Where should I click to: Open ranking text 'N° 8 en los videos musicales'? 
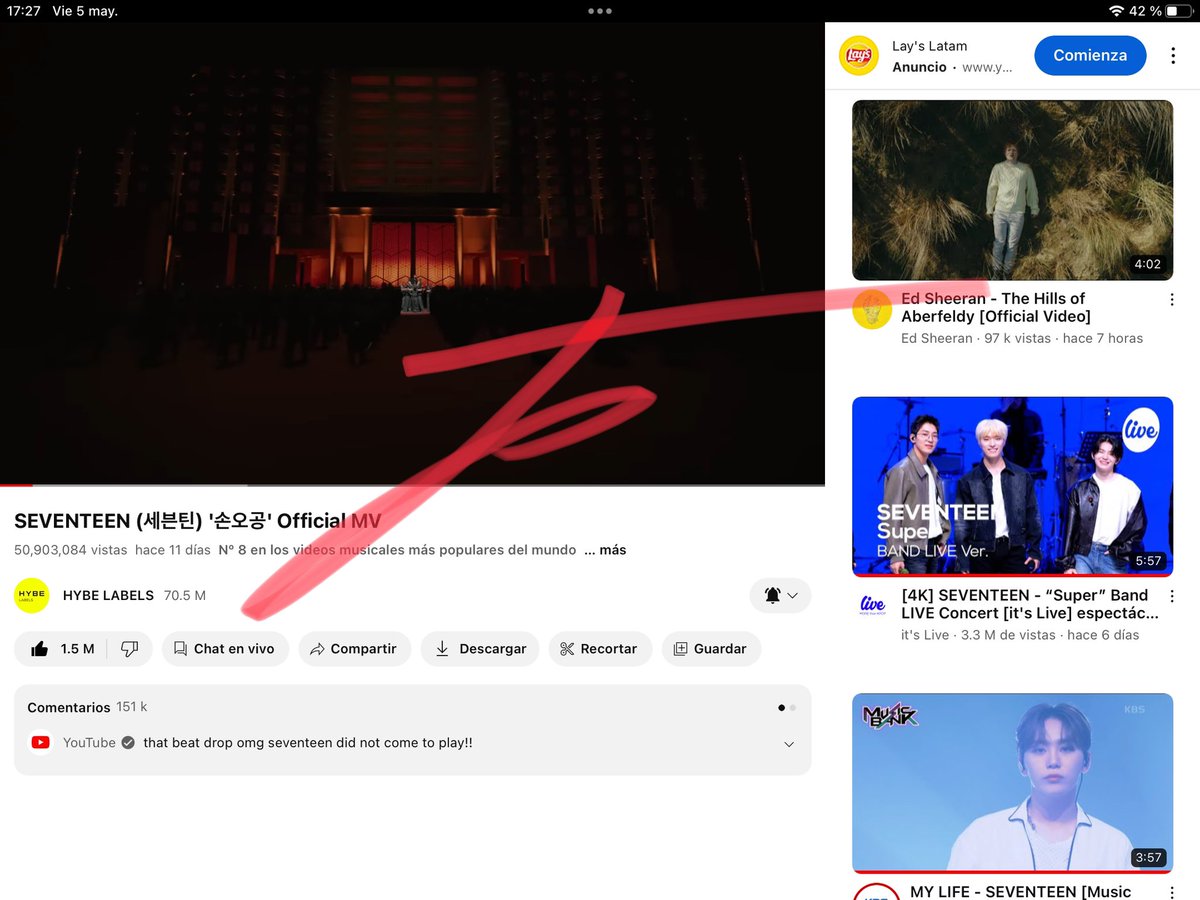pyautogui.click(x=397, y=550)
